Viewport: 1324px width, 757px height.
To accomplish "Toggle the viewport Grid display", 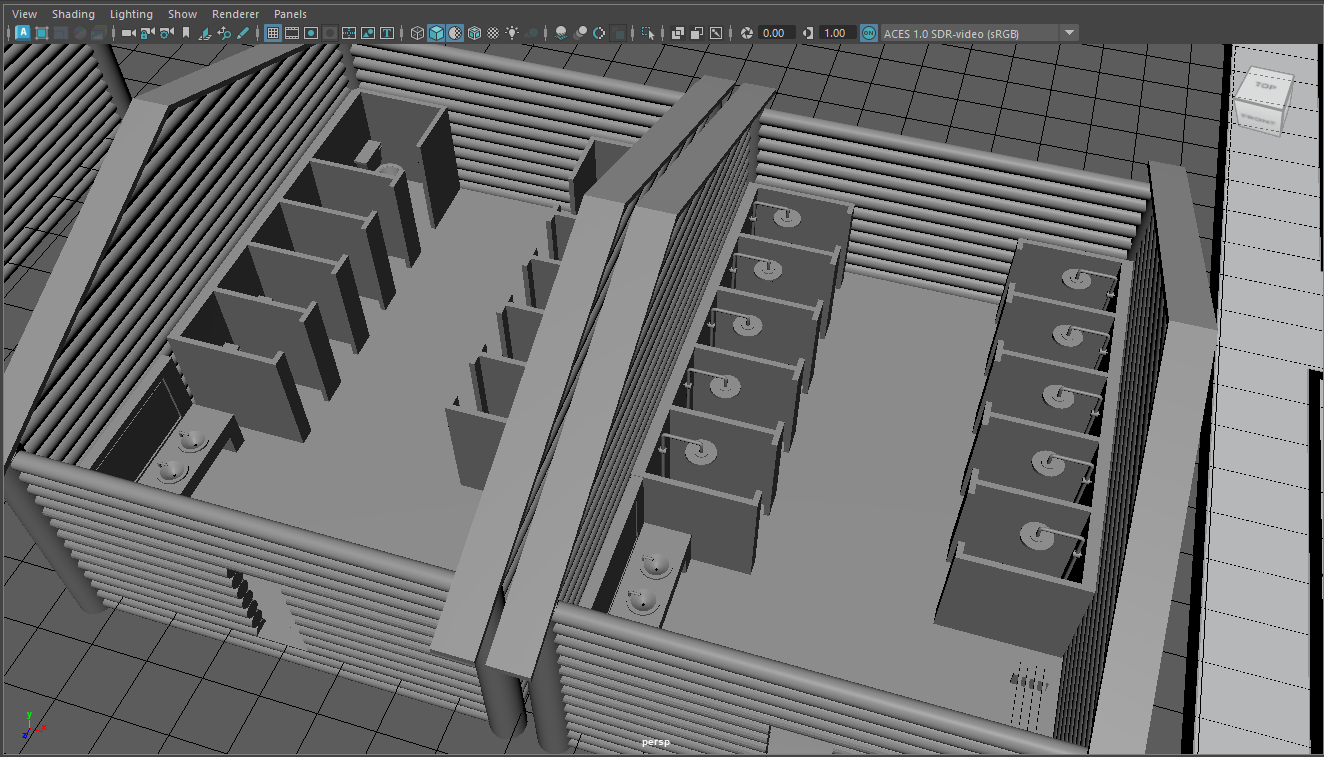I will pyautogui.click(x=272, y=33).
